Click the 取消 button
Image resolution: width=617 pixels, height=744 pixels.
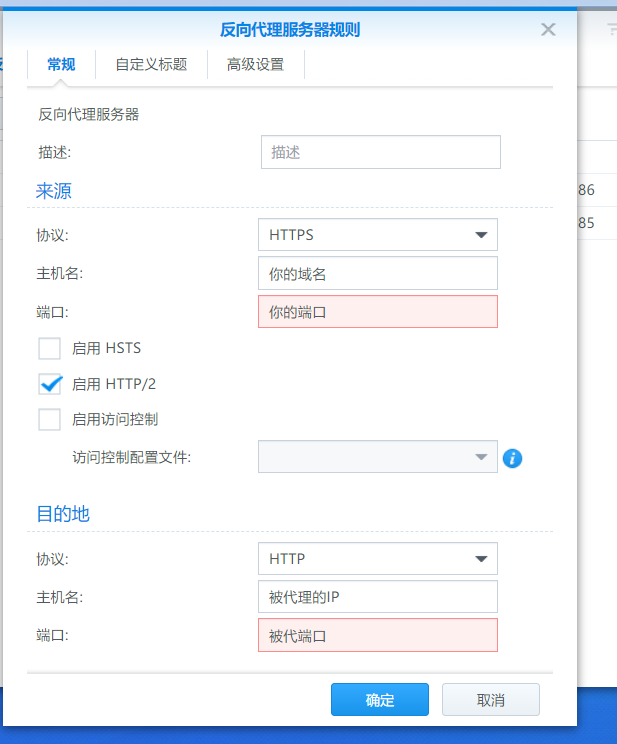490,699
